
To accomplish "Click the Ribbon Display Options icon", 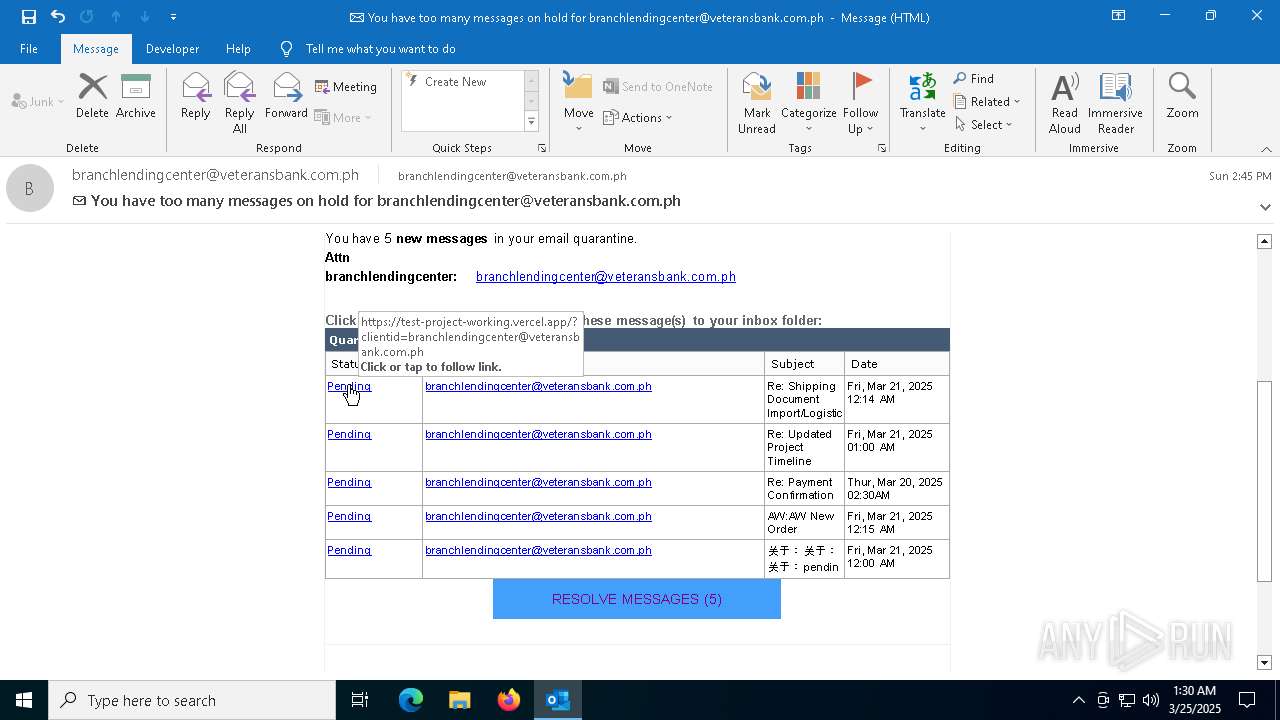I will pyautogui.click(x=1119, y=16).
